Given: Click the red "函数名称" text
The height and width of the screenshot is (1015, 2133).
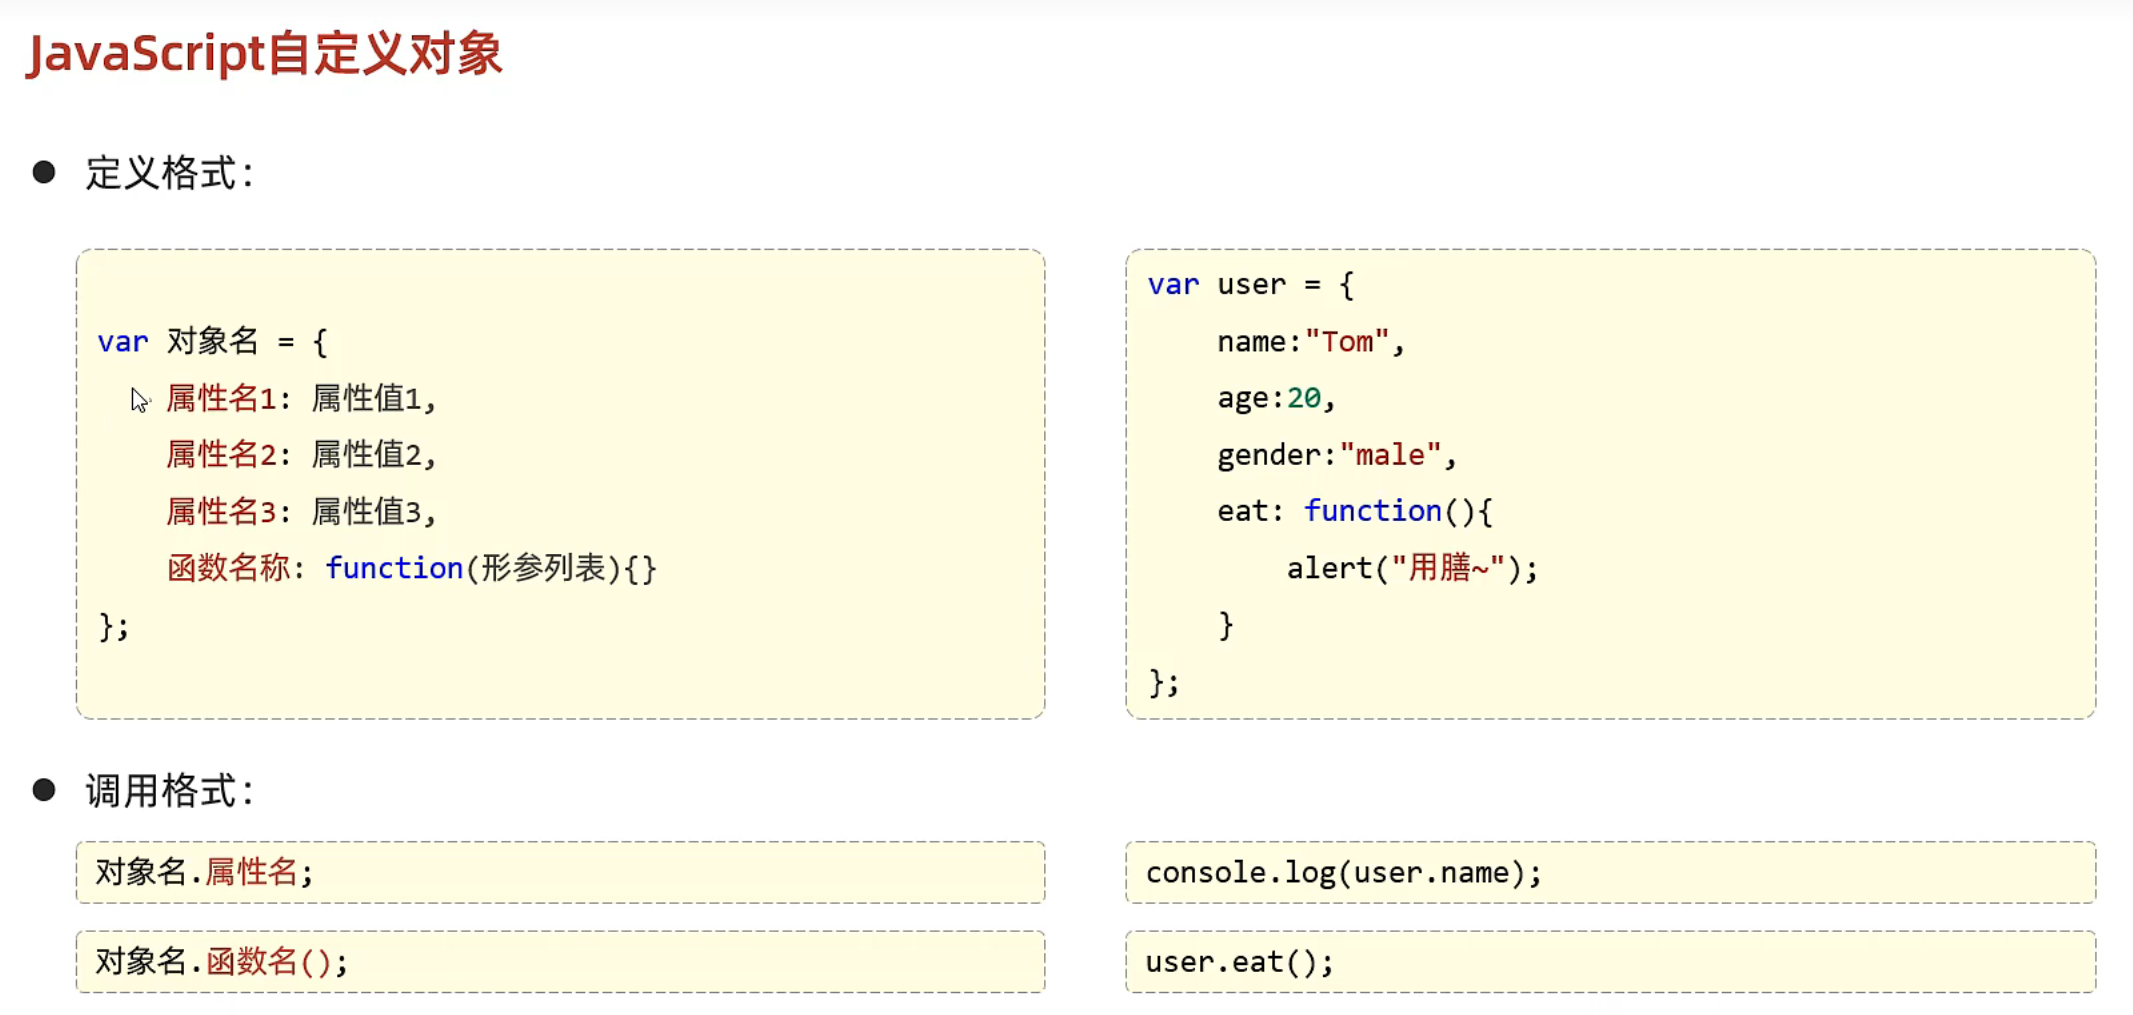Looking at the screenshot, I should click(x=229, y=568).
